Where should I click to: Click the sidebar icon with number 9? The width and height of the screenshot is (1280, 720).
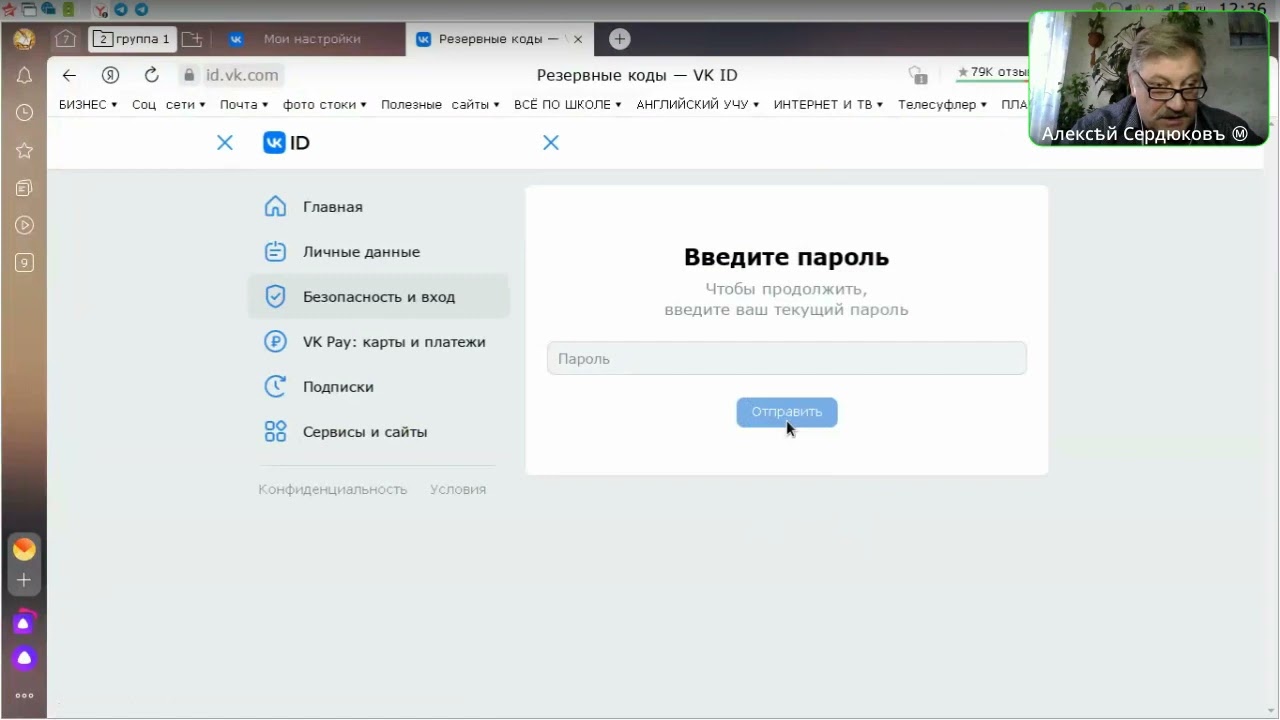pyautogui.click(x=24, y=263)
